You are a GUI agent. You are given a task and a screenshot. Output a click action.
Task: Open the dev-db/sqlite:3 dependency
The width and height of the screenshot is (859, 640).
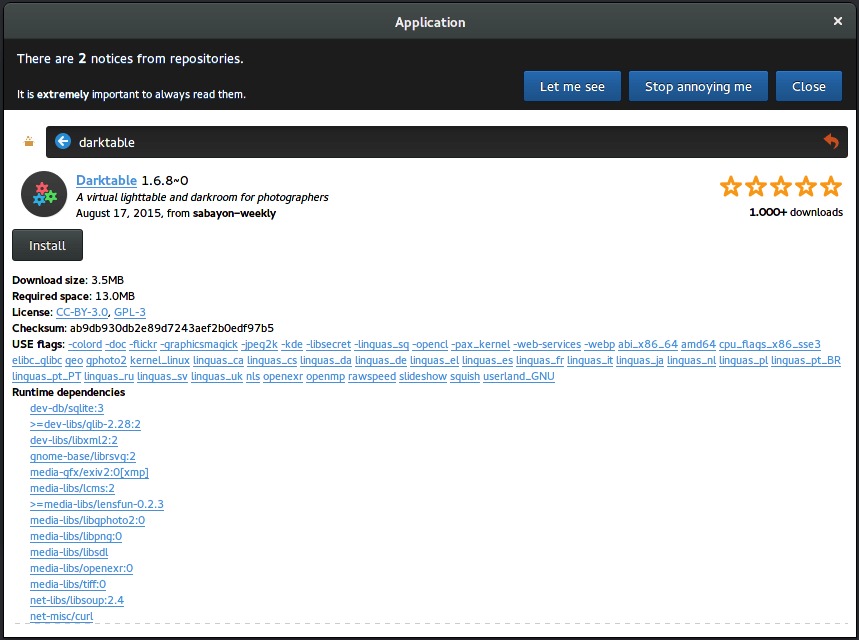point(67,408)
